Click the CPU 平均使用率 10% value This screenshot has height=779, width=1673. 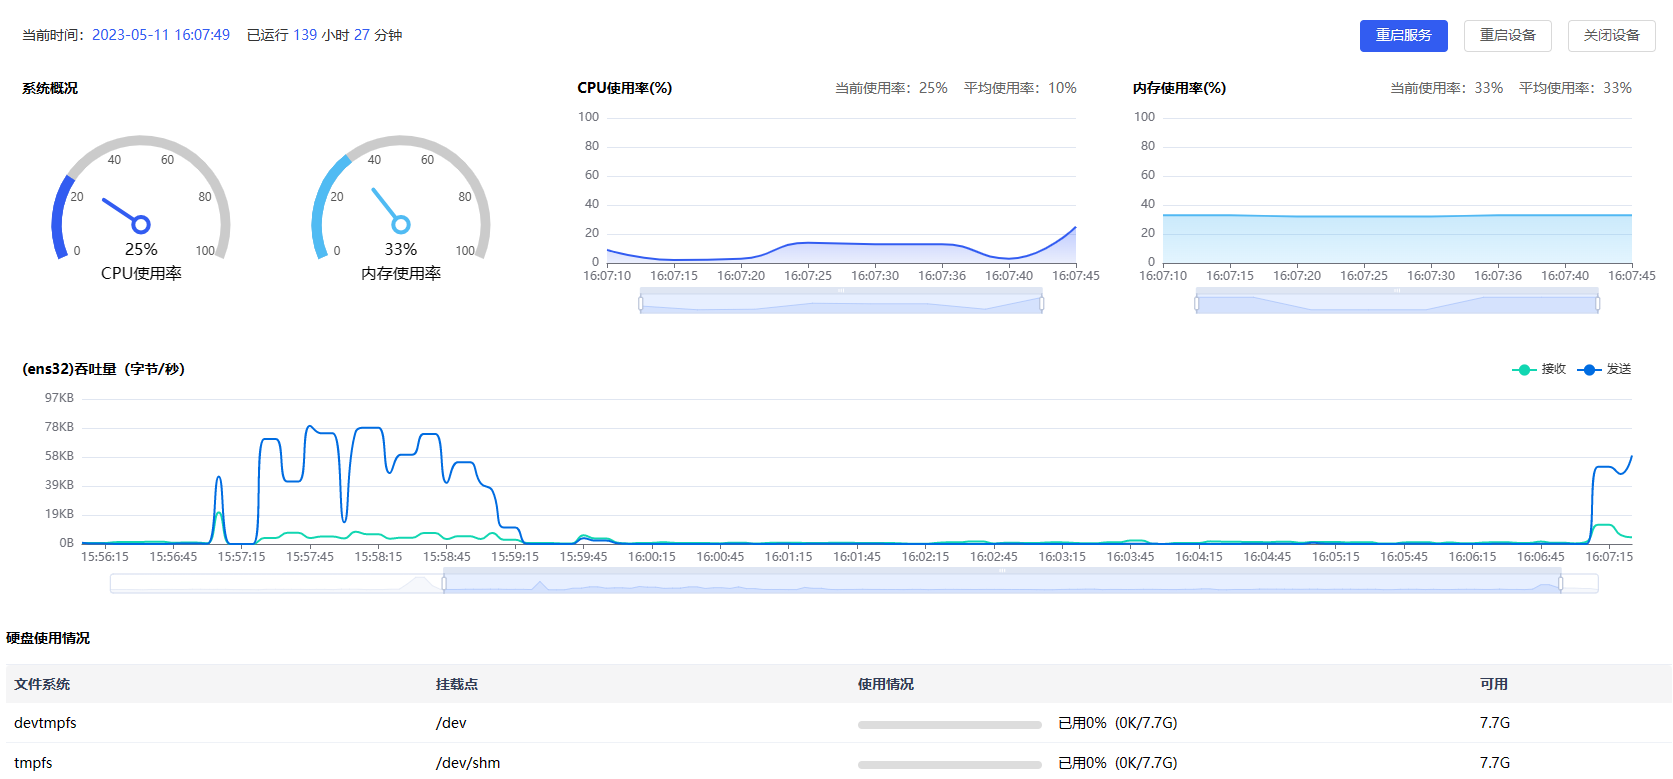[1062, 88]
